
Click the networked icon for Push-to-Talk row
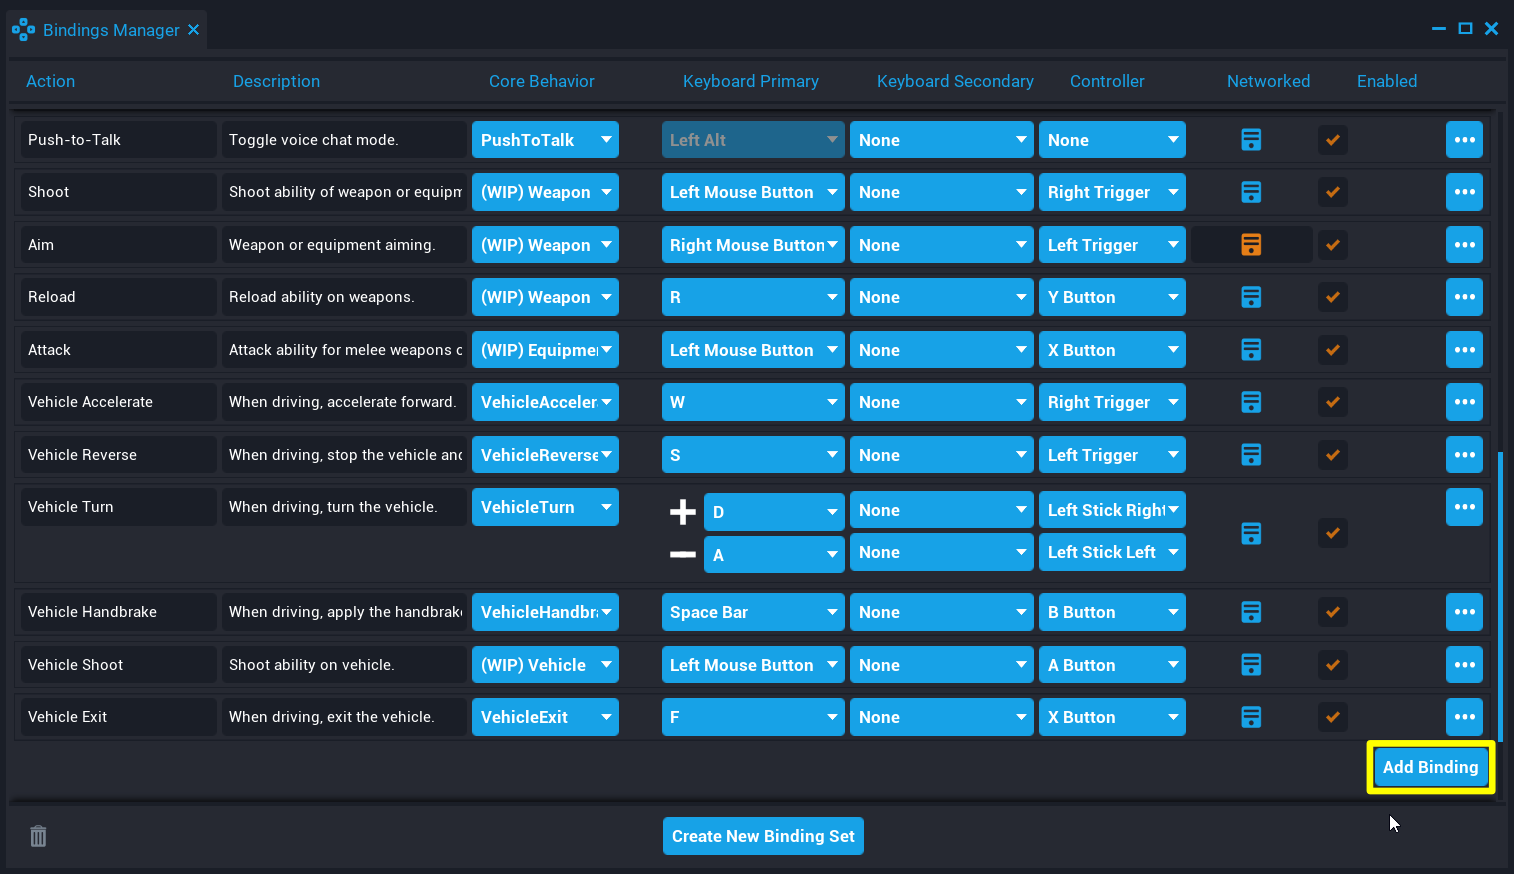tap(1251, 140)
